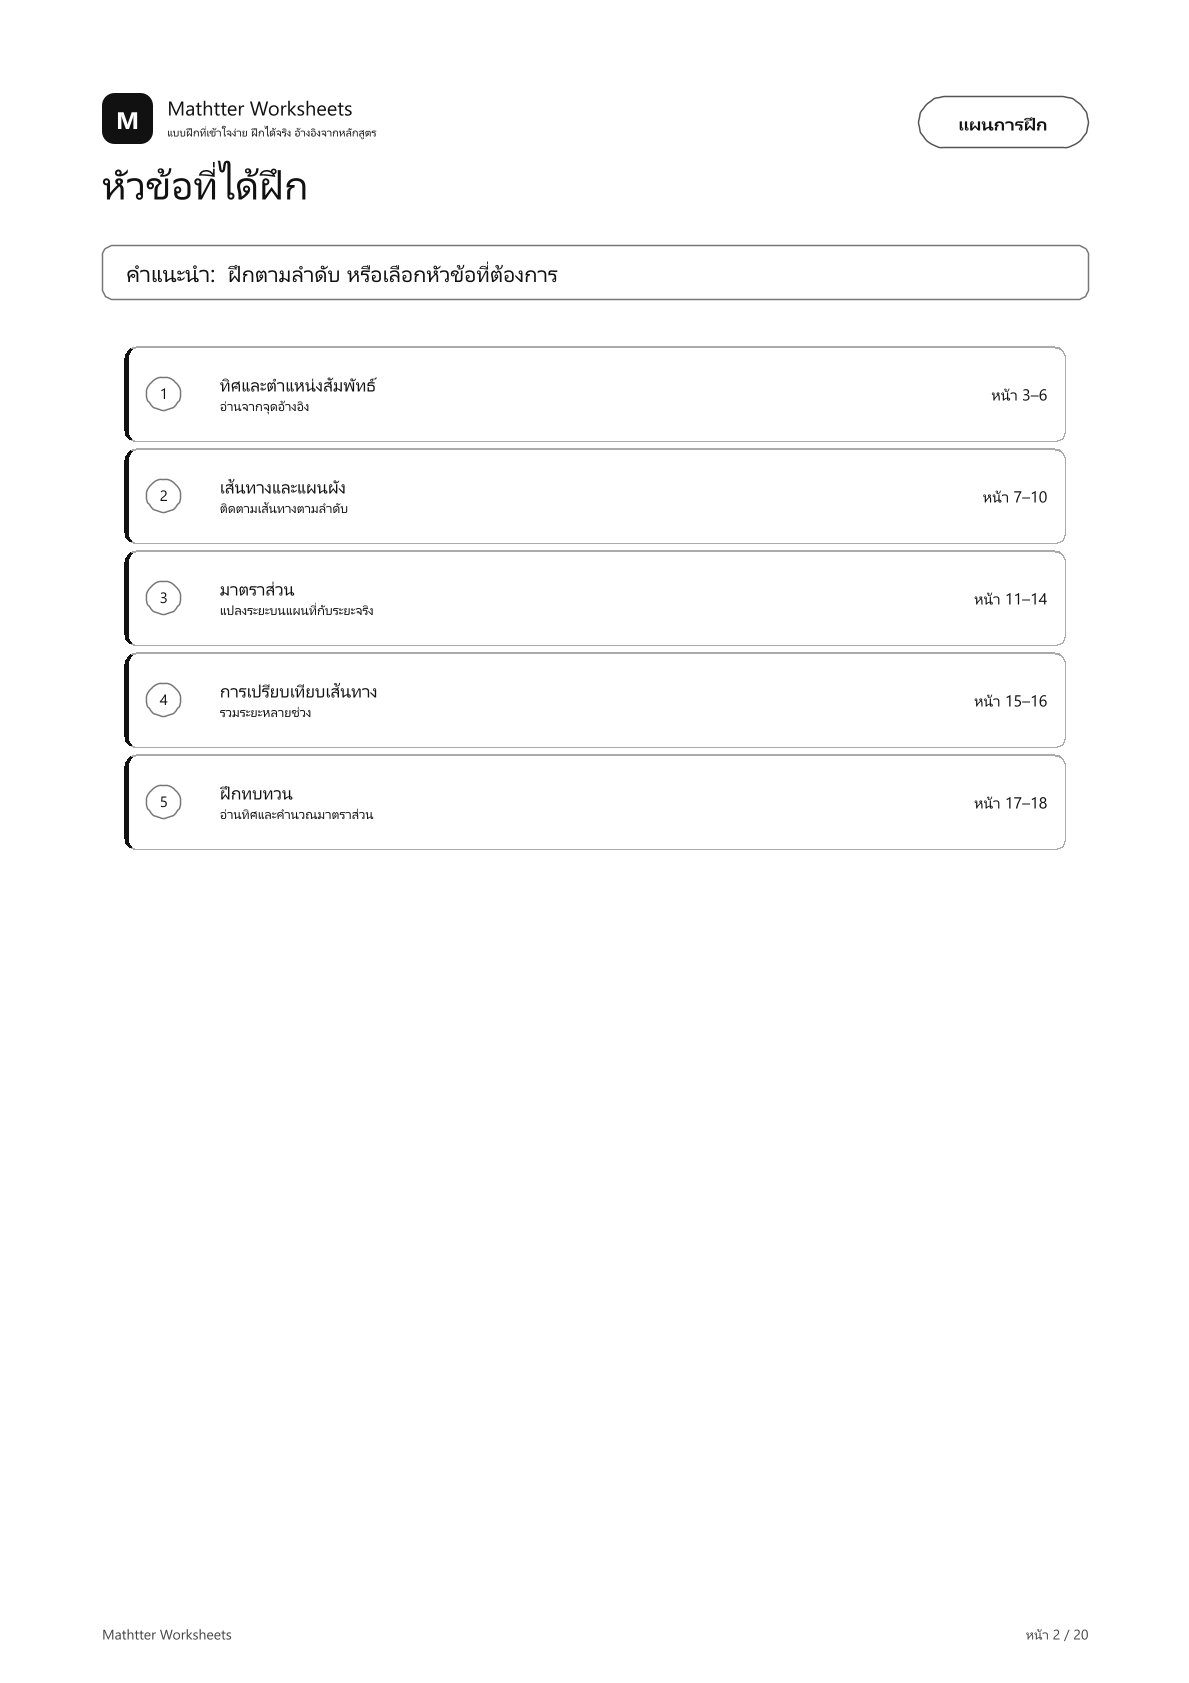Click the numbered circle 2 icon
This screenshot has height=1683, width=1189.
click(164, 496)
